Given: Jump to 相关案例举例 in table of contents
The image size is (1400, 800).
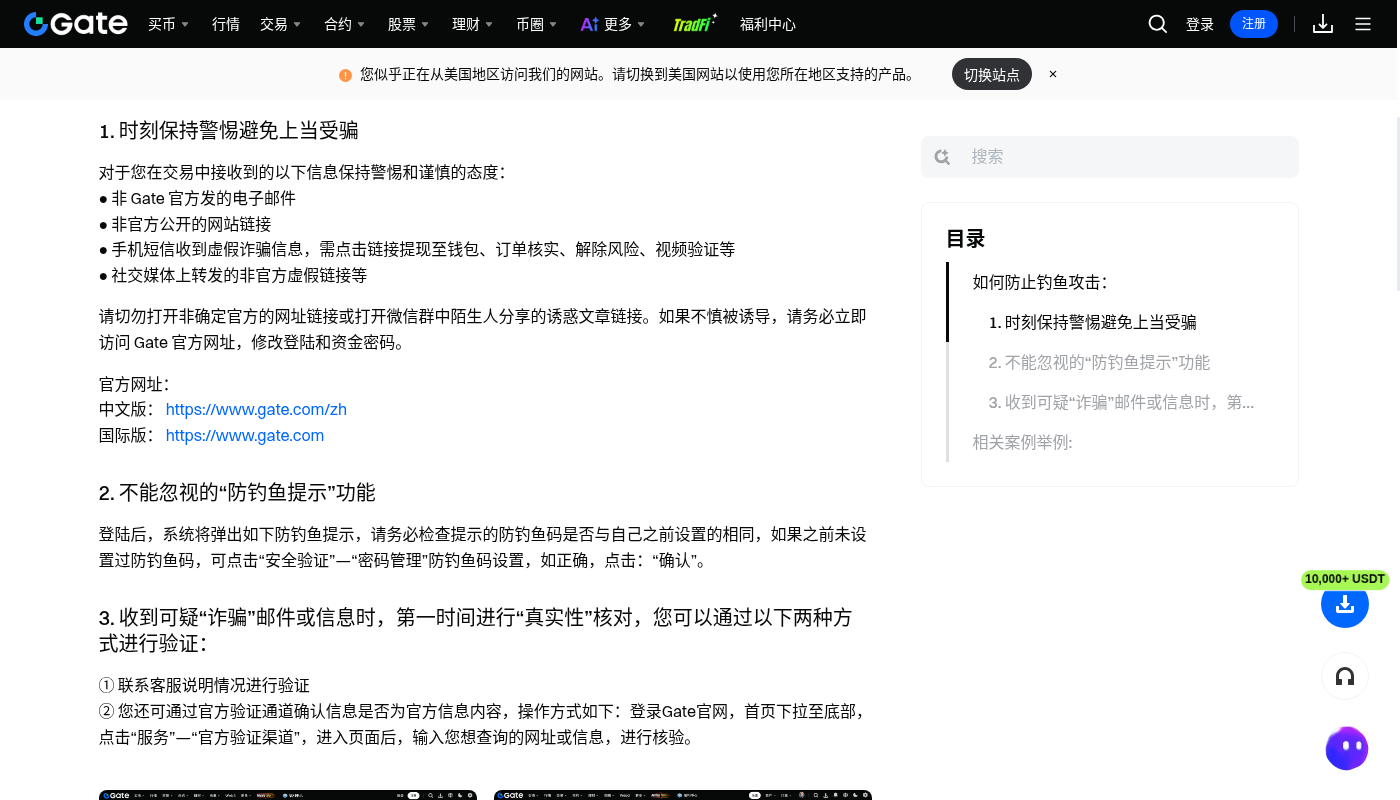Looking at the screenshot, I should (x=1023, y=443).
